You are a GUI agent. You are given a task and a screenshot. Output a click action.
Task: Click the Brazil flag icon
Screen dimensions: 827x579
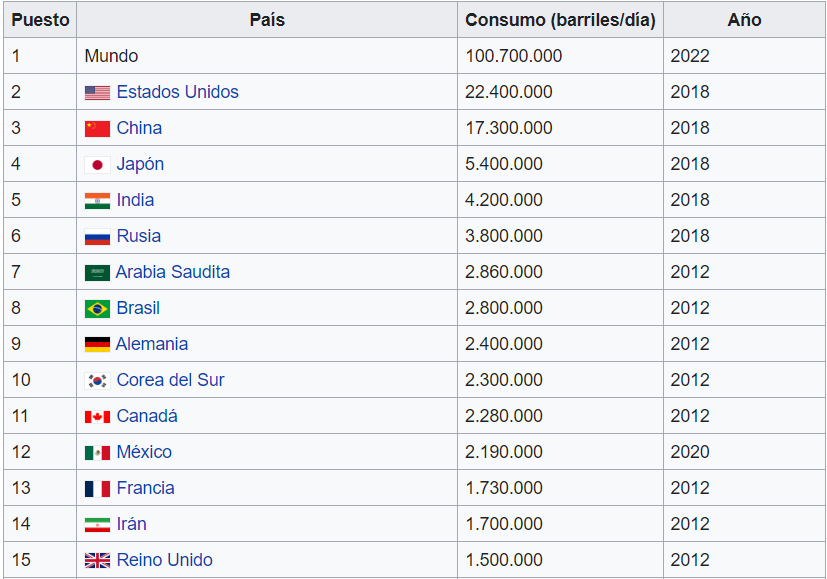(96, 308)
